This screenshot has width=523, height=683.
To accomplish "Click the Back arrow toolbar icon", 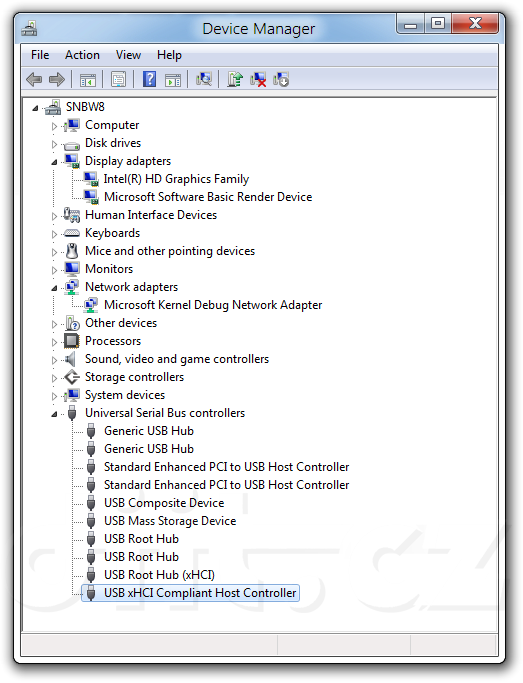I will pos(34,80).
